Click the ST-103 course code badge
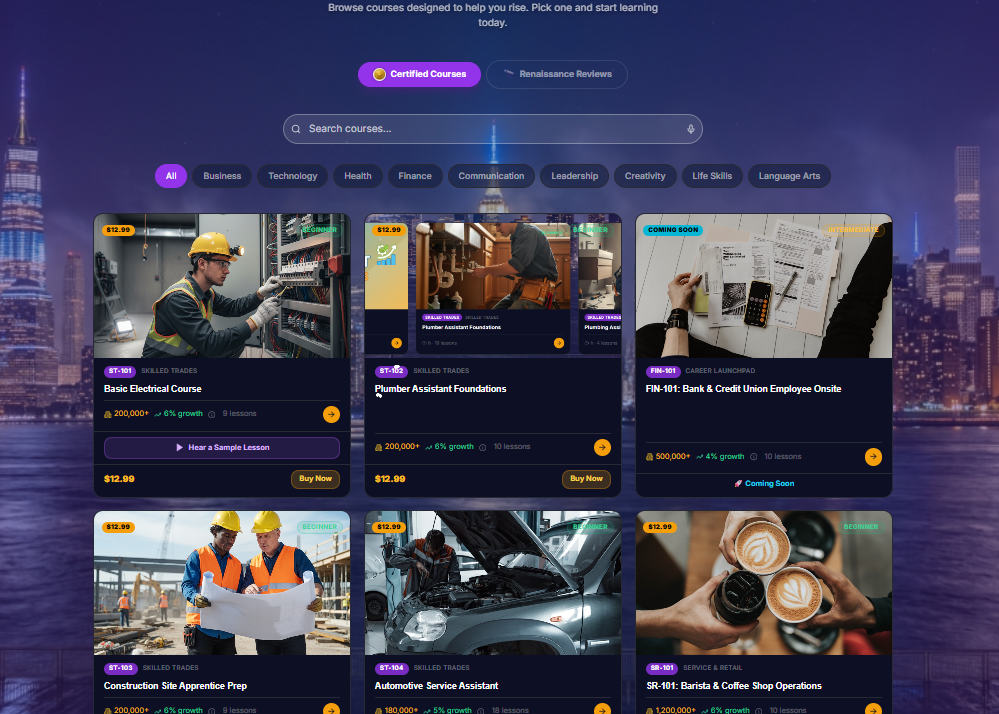Image resolution: width=999 pixels, height=714 pixels. (x=120, y=668)
